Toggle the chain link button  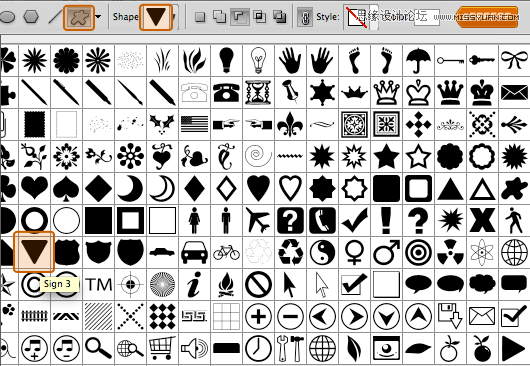[x=305, y=18]
